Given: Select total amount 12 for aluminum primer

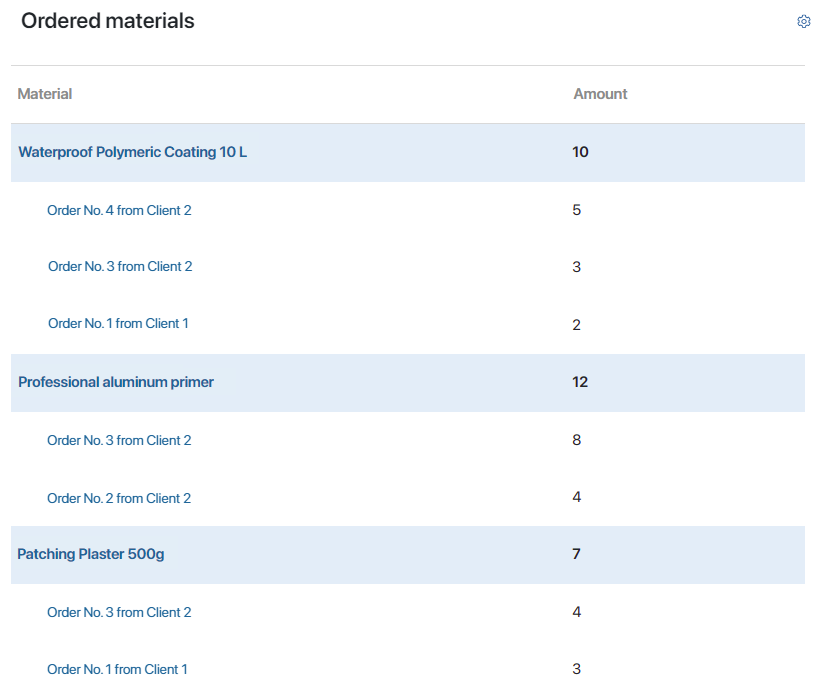Looking at the screenshot, I should tap(580, 382).
